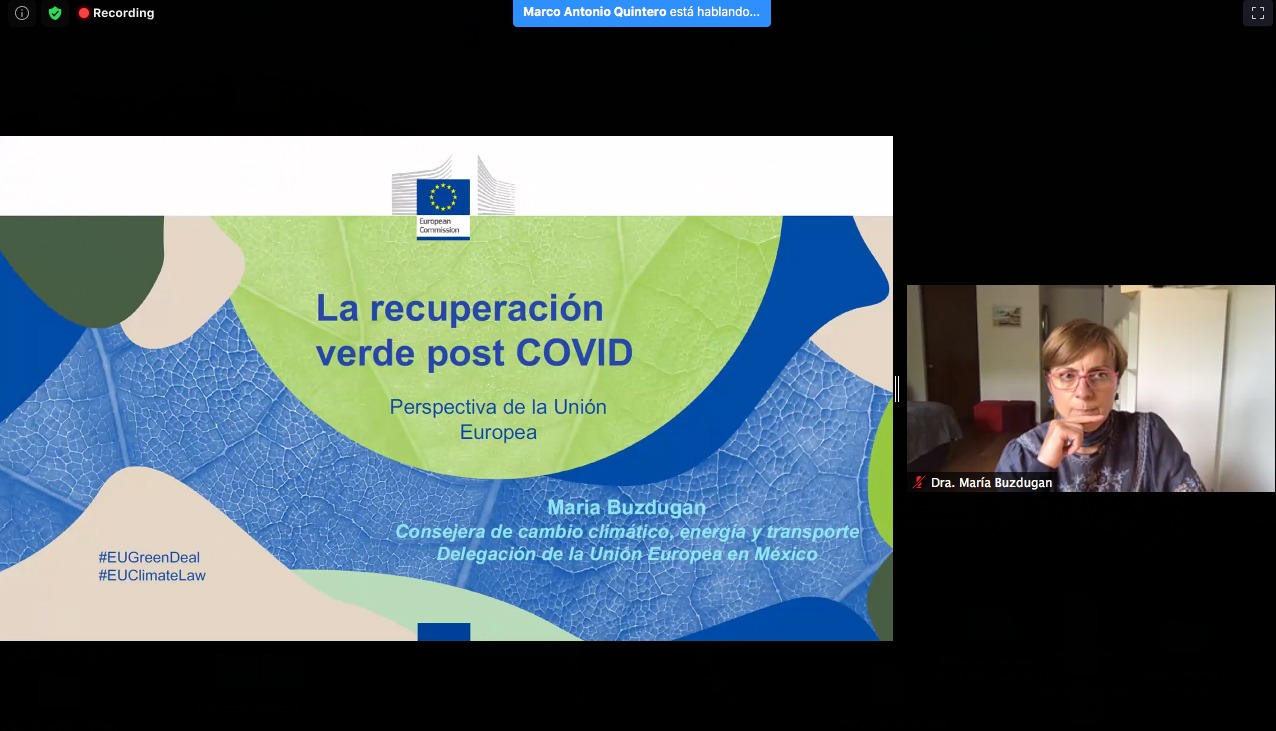1276x731 pixels.
Task: Click the #EUGreenDeal hashtag
Action: 149,557
